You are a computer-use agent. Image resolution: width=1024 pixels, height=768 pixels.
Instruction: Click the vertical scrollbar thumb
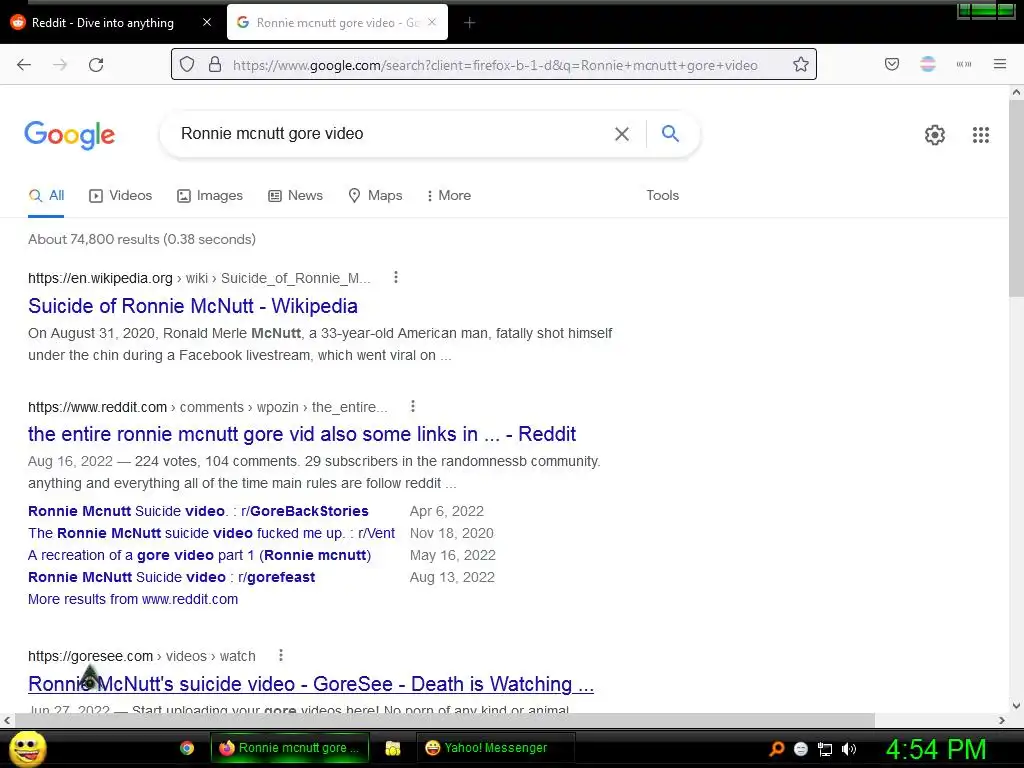pyautogui.click(x=1016, y=198)
